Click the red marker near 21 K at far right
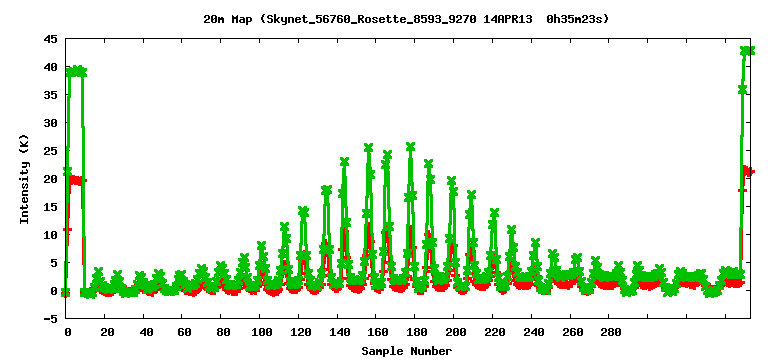Viewport: 768px width, 360px height. point(749,171)
